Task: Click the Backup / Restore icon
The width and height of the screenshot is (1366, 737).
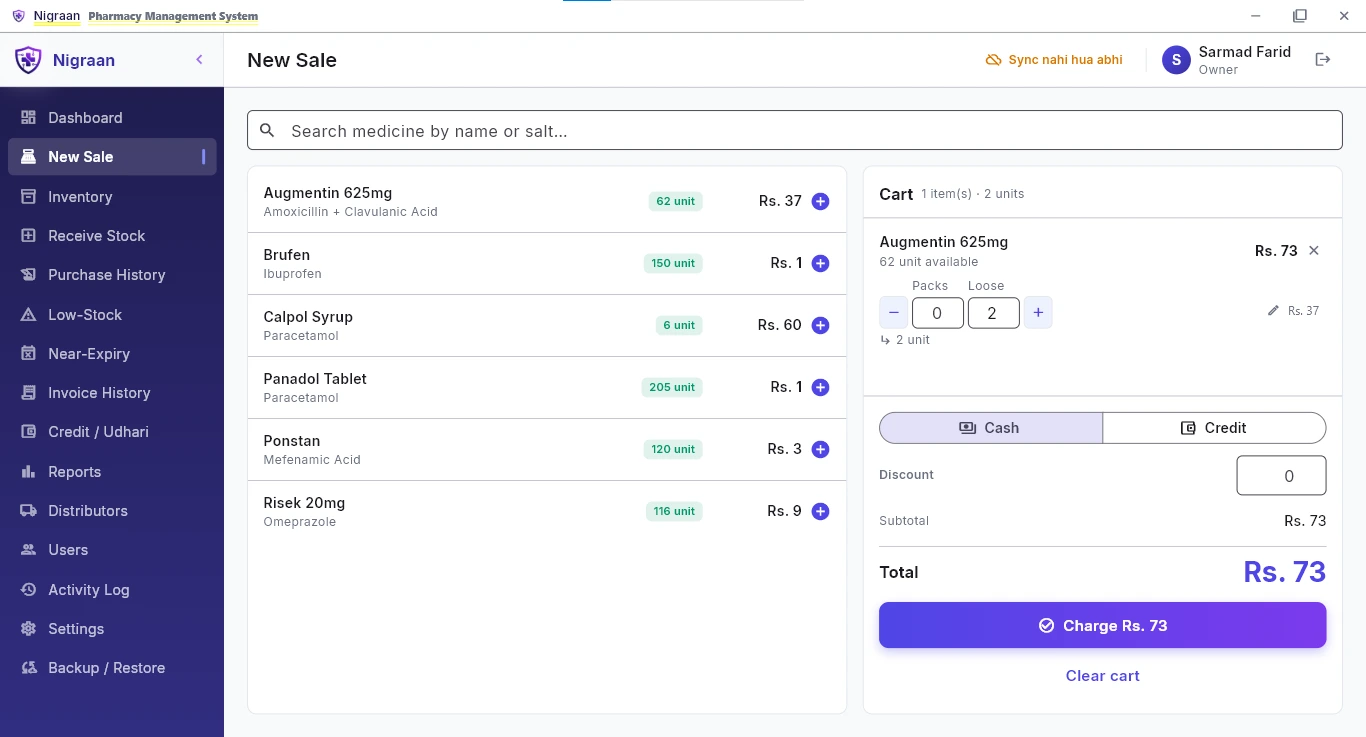Action: click(28, 668)
